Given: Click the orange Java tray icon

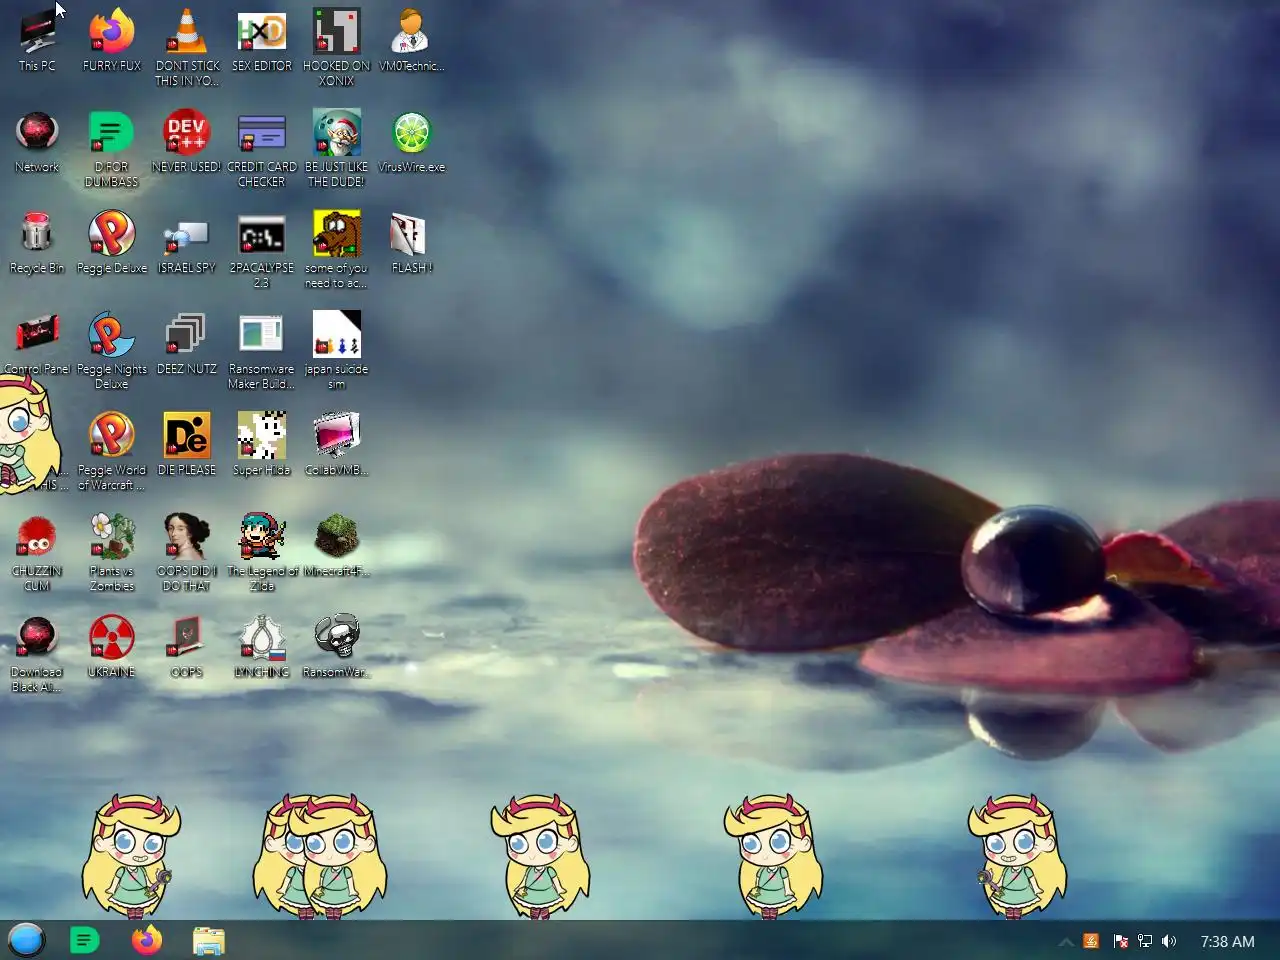Looking at the screenshot, I should [x=1092, y=941].
